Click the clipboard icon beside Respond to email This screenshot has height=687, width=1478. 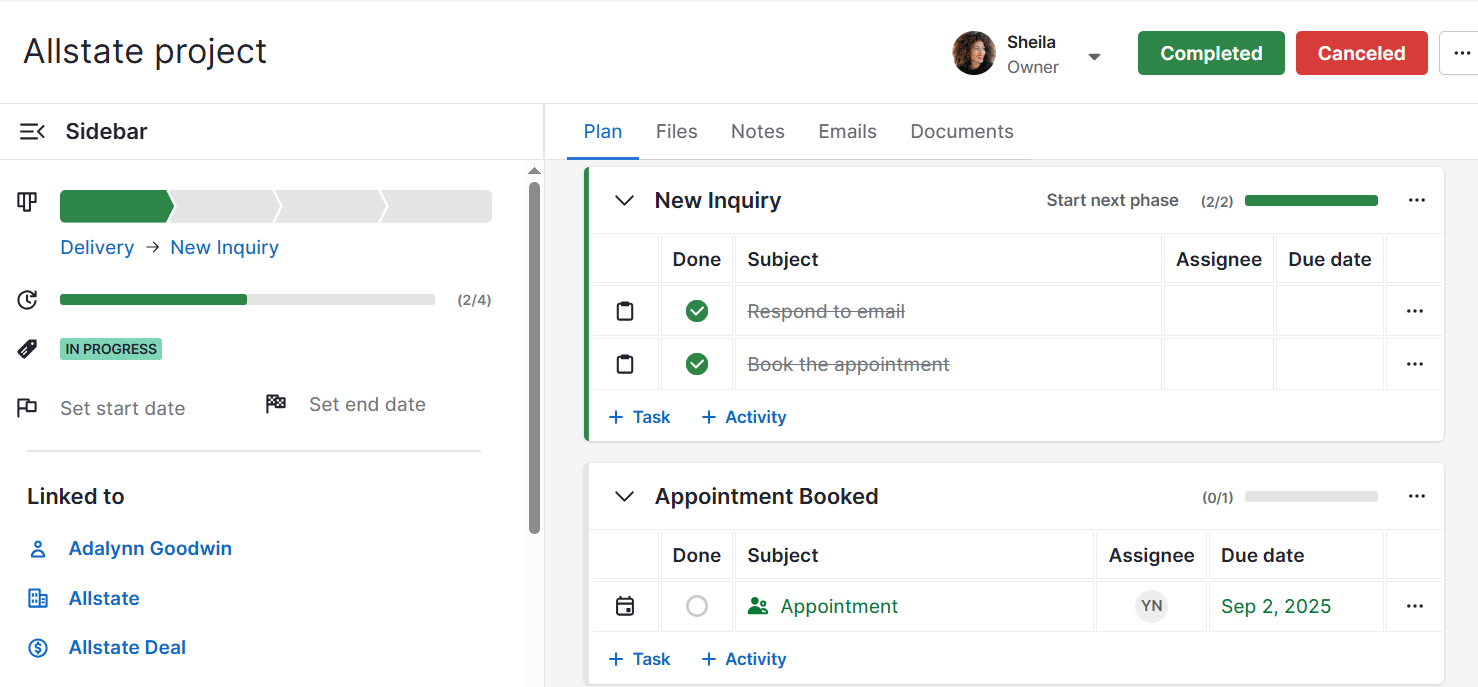tap(624, 311)
